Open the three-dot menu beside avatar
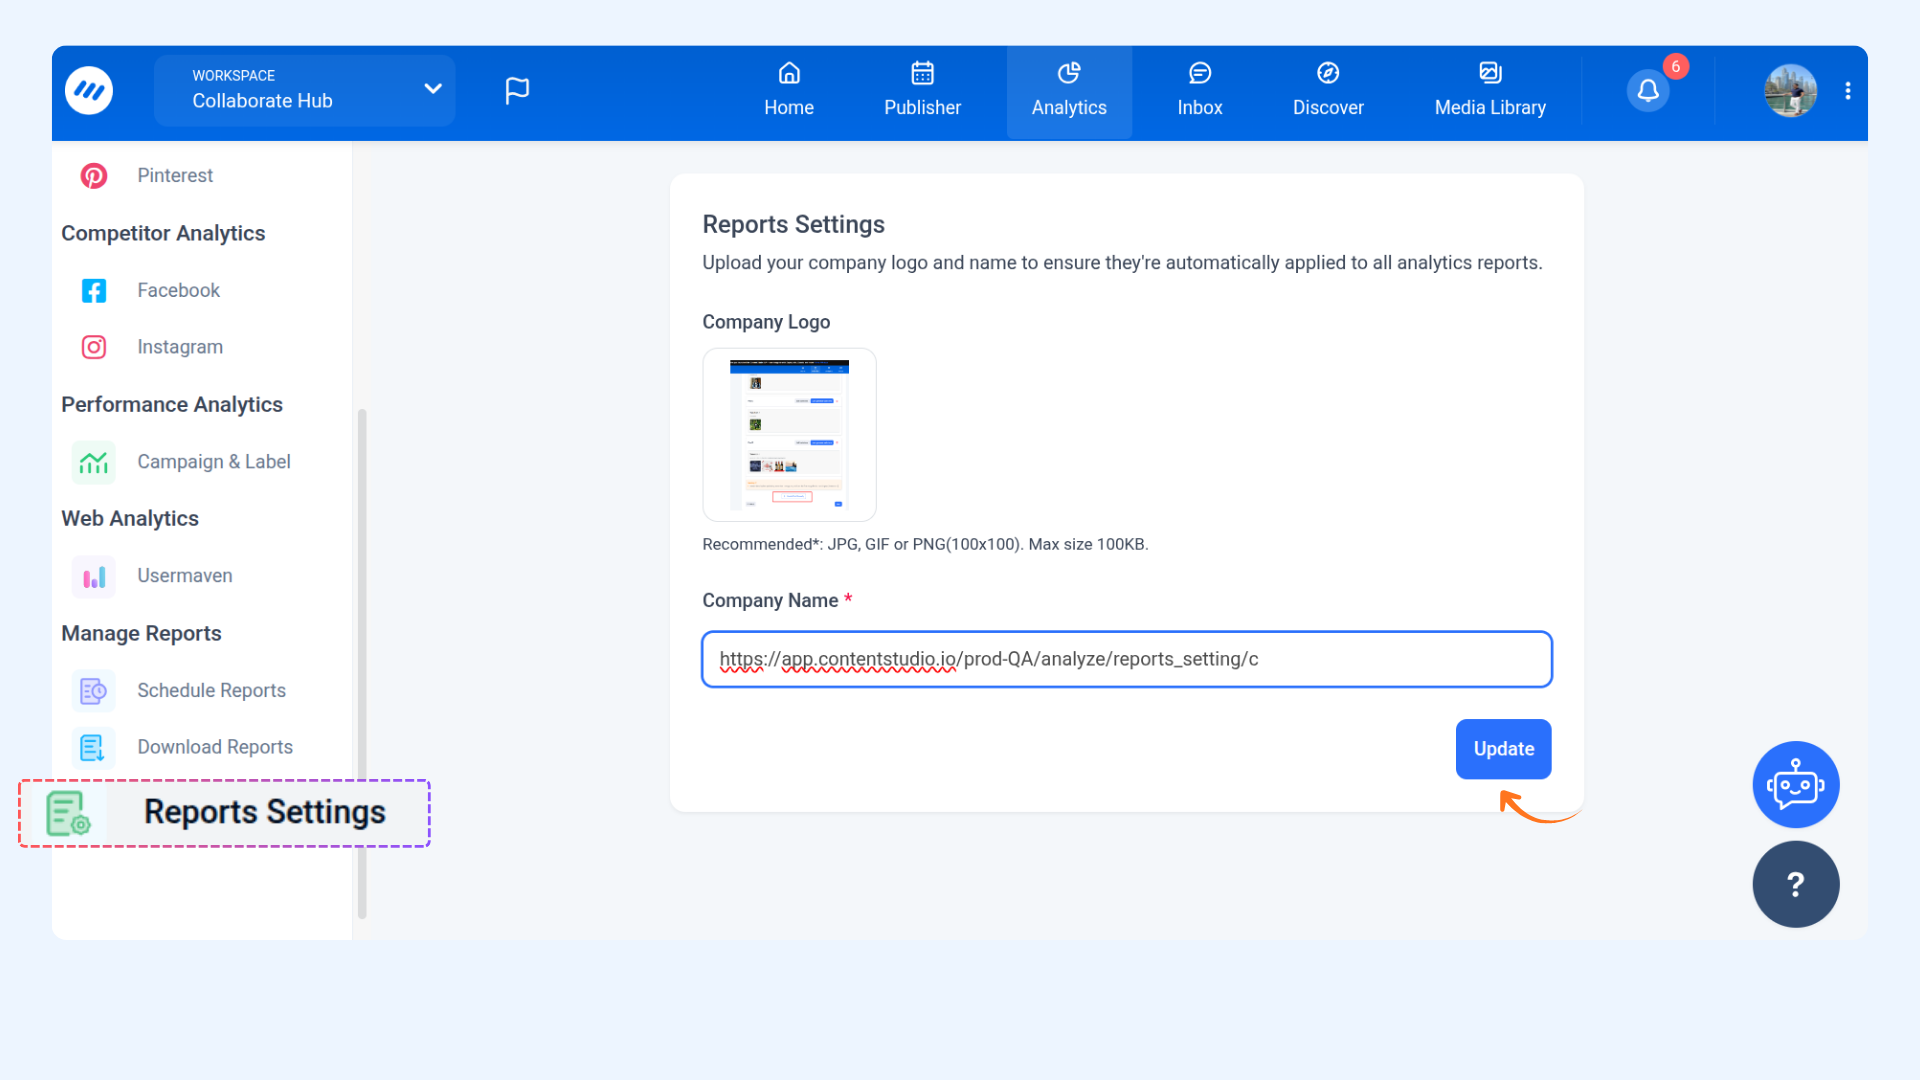 tap(1847, 91)
